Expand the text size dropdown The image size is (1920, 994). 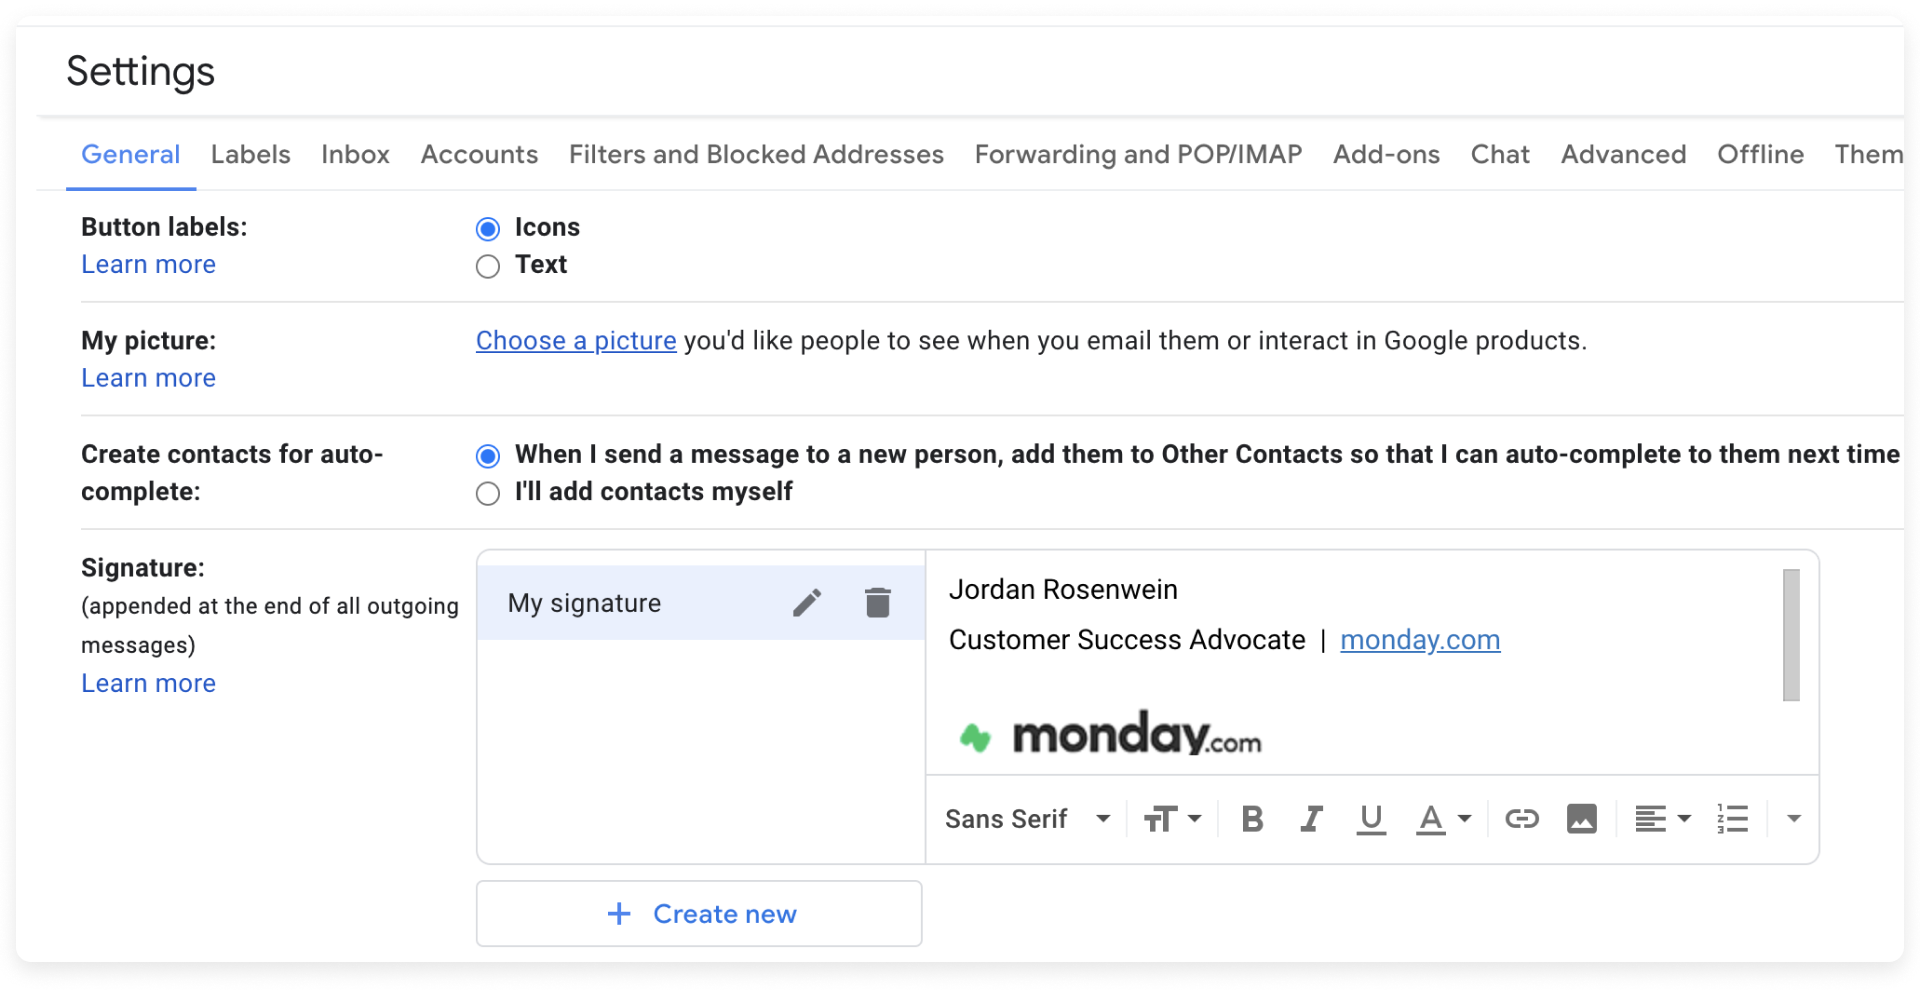[x=1172, y=819]
